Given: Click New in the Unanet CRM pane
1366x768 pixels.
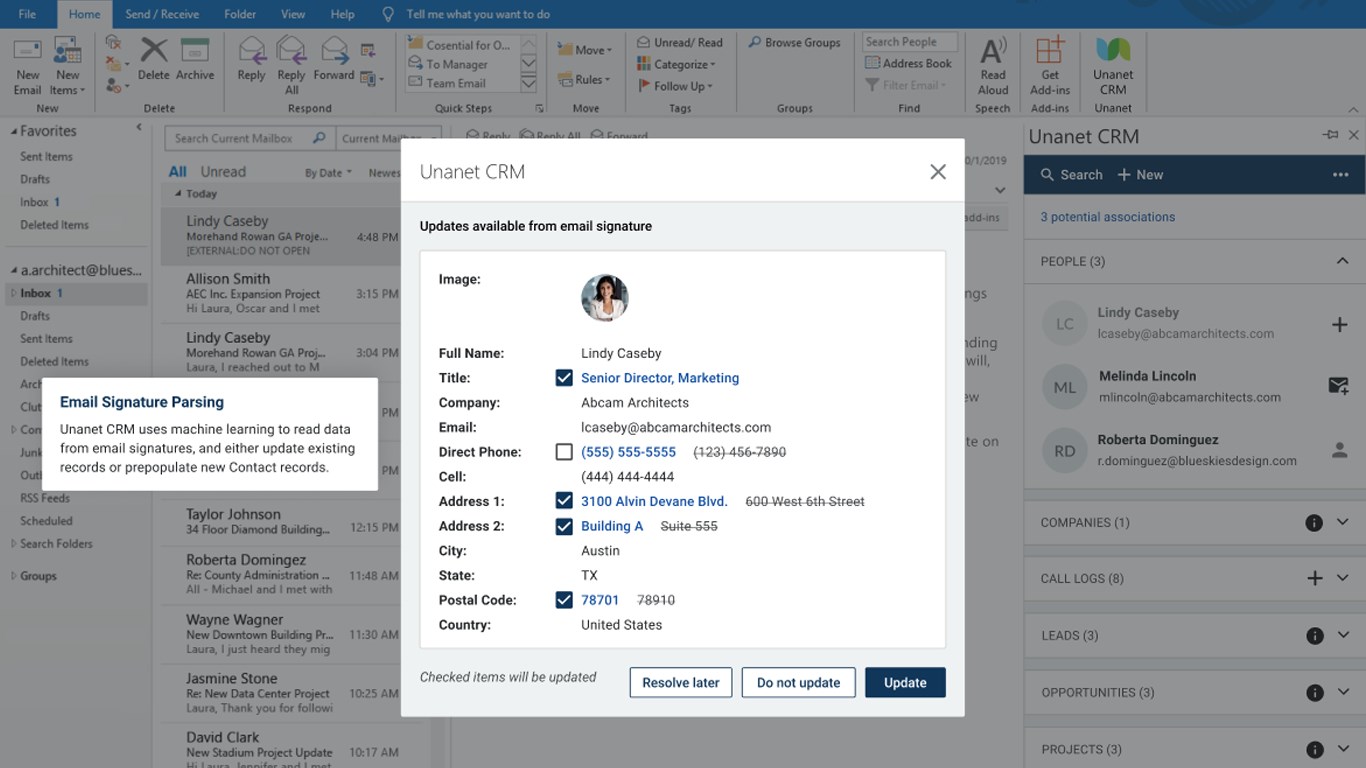Looking at the screenshot, I should (1140, 175).
